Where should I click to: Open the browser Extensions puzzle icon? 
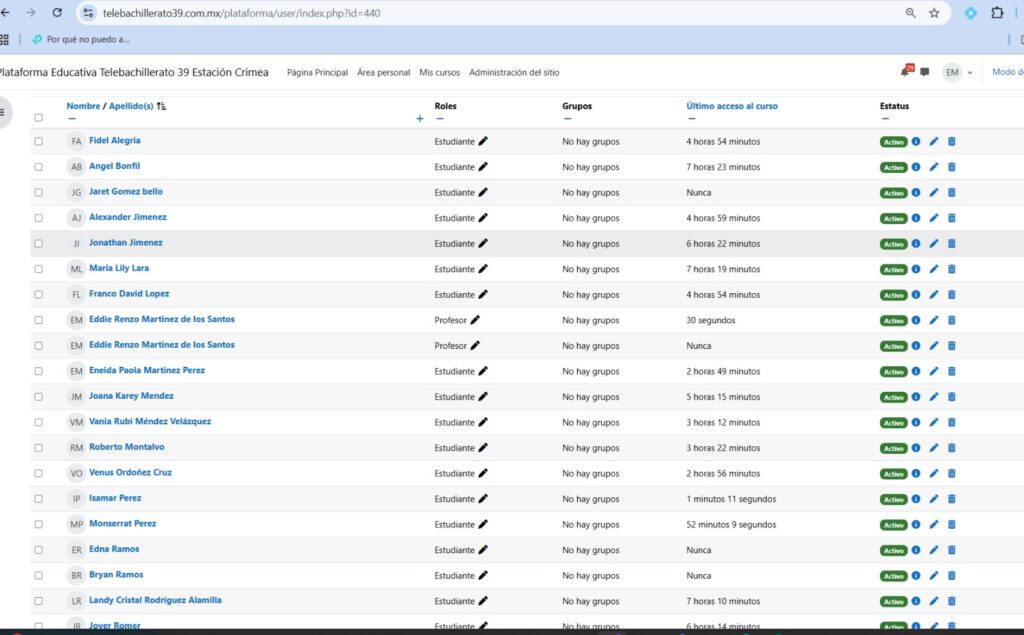pyautogui.click(x=997, y=13)
